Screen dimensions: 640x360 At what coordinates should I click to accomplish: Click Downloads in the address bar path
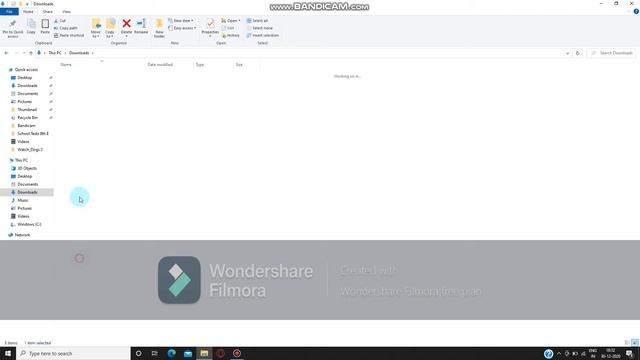[79, 53]
